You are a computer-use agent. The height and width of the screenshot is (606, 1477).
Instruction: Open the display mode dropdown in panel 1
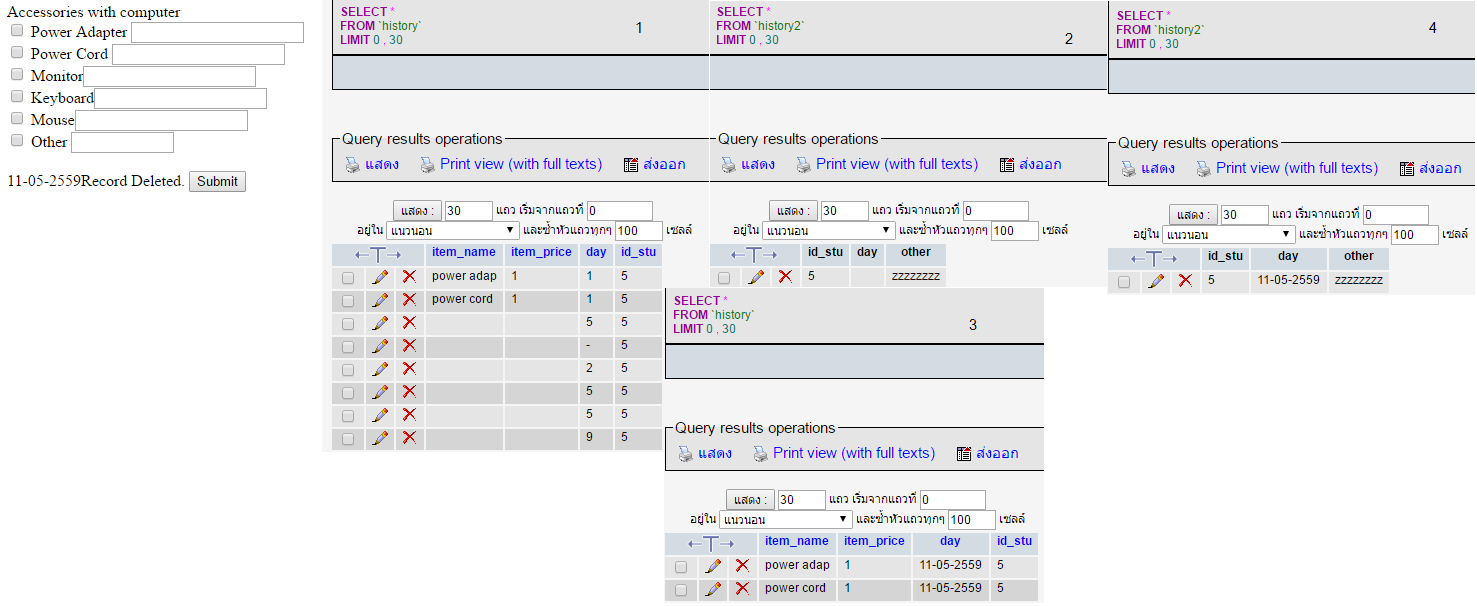click(x=452, y=230)
